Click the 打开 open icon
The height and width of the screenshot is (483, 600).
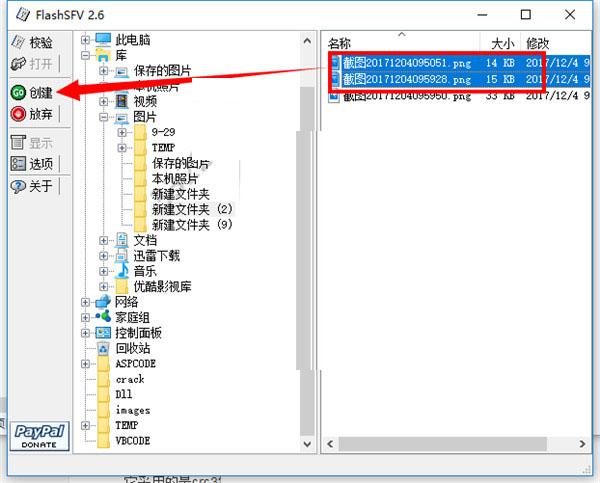pos(18,64)
